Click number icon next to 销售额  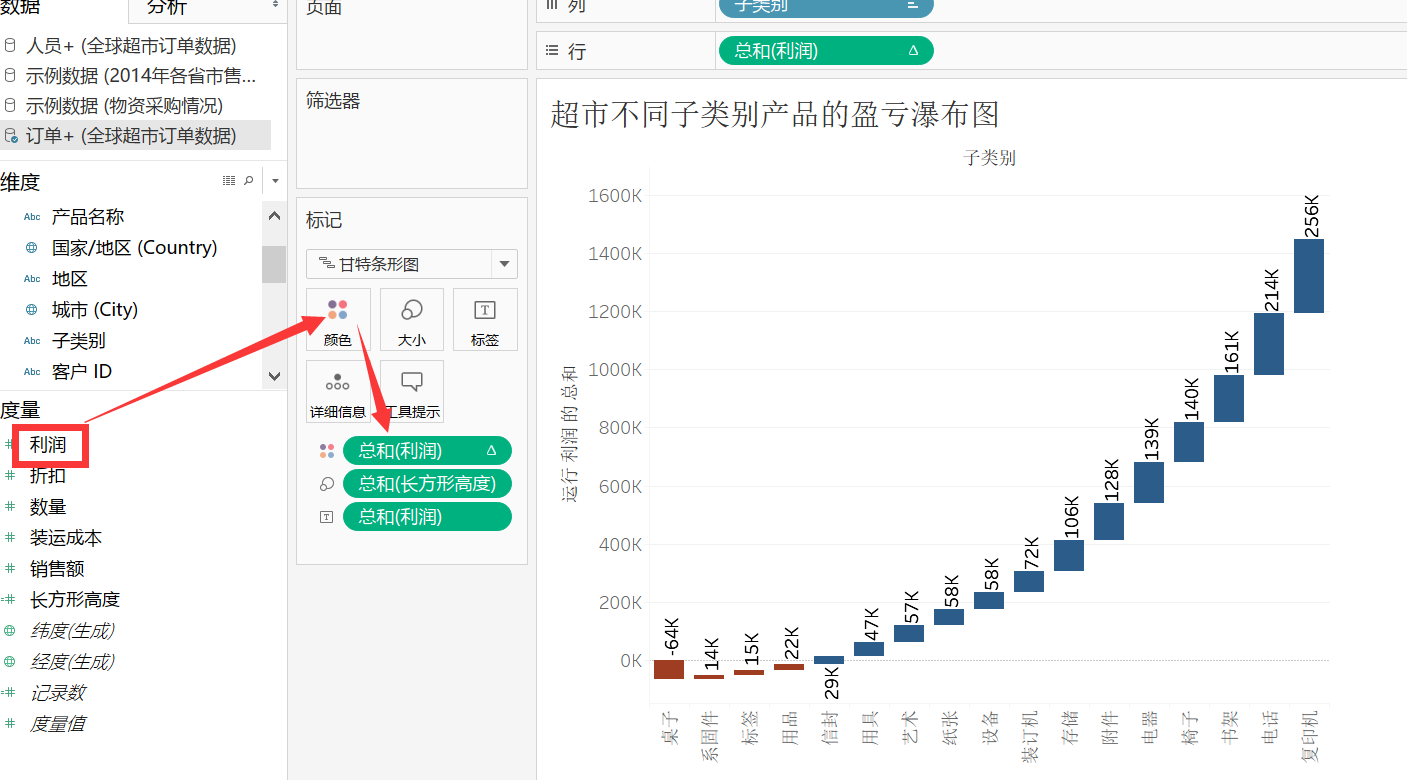click(x=10, y=569)
